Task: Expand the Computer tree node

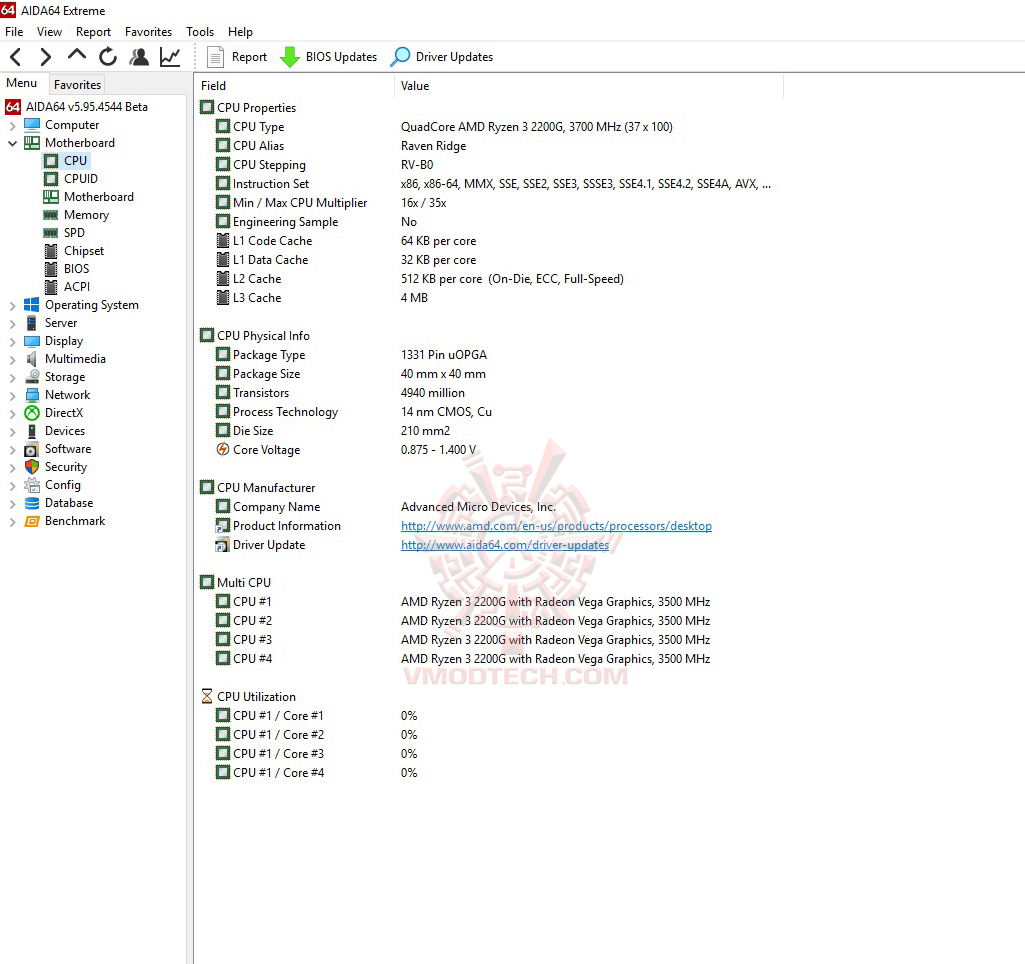Action: (x=12, y=125)
